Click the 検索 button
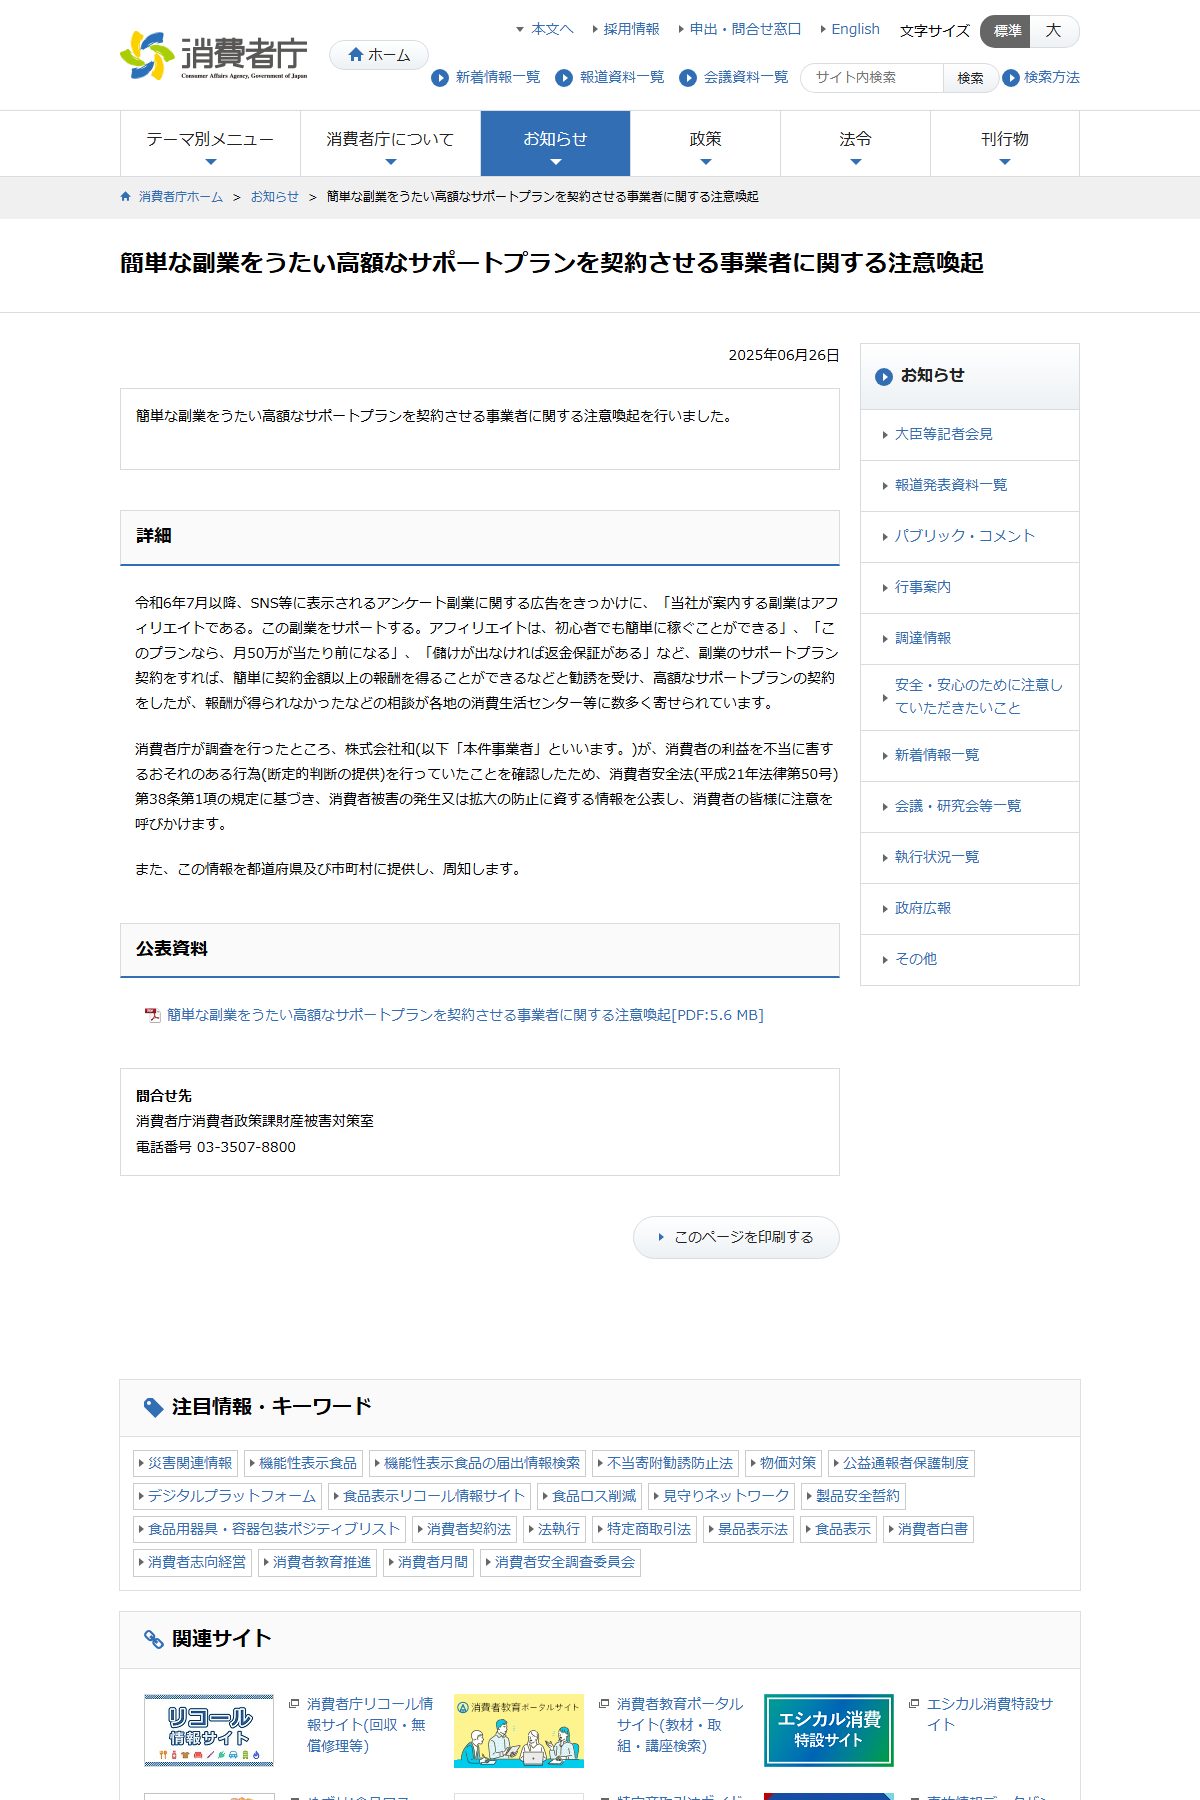This screenshot has width=1200, height=1800. pos(970,78)
